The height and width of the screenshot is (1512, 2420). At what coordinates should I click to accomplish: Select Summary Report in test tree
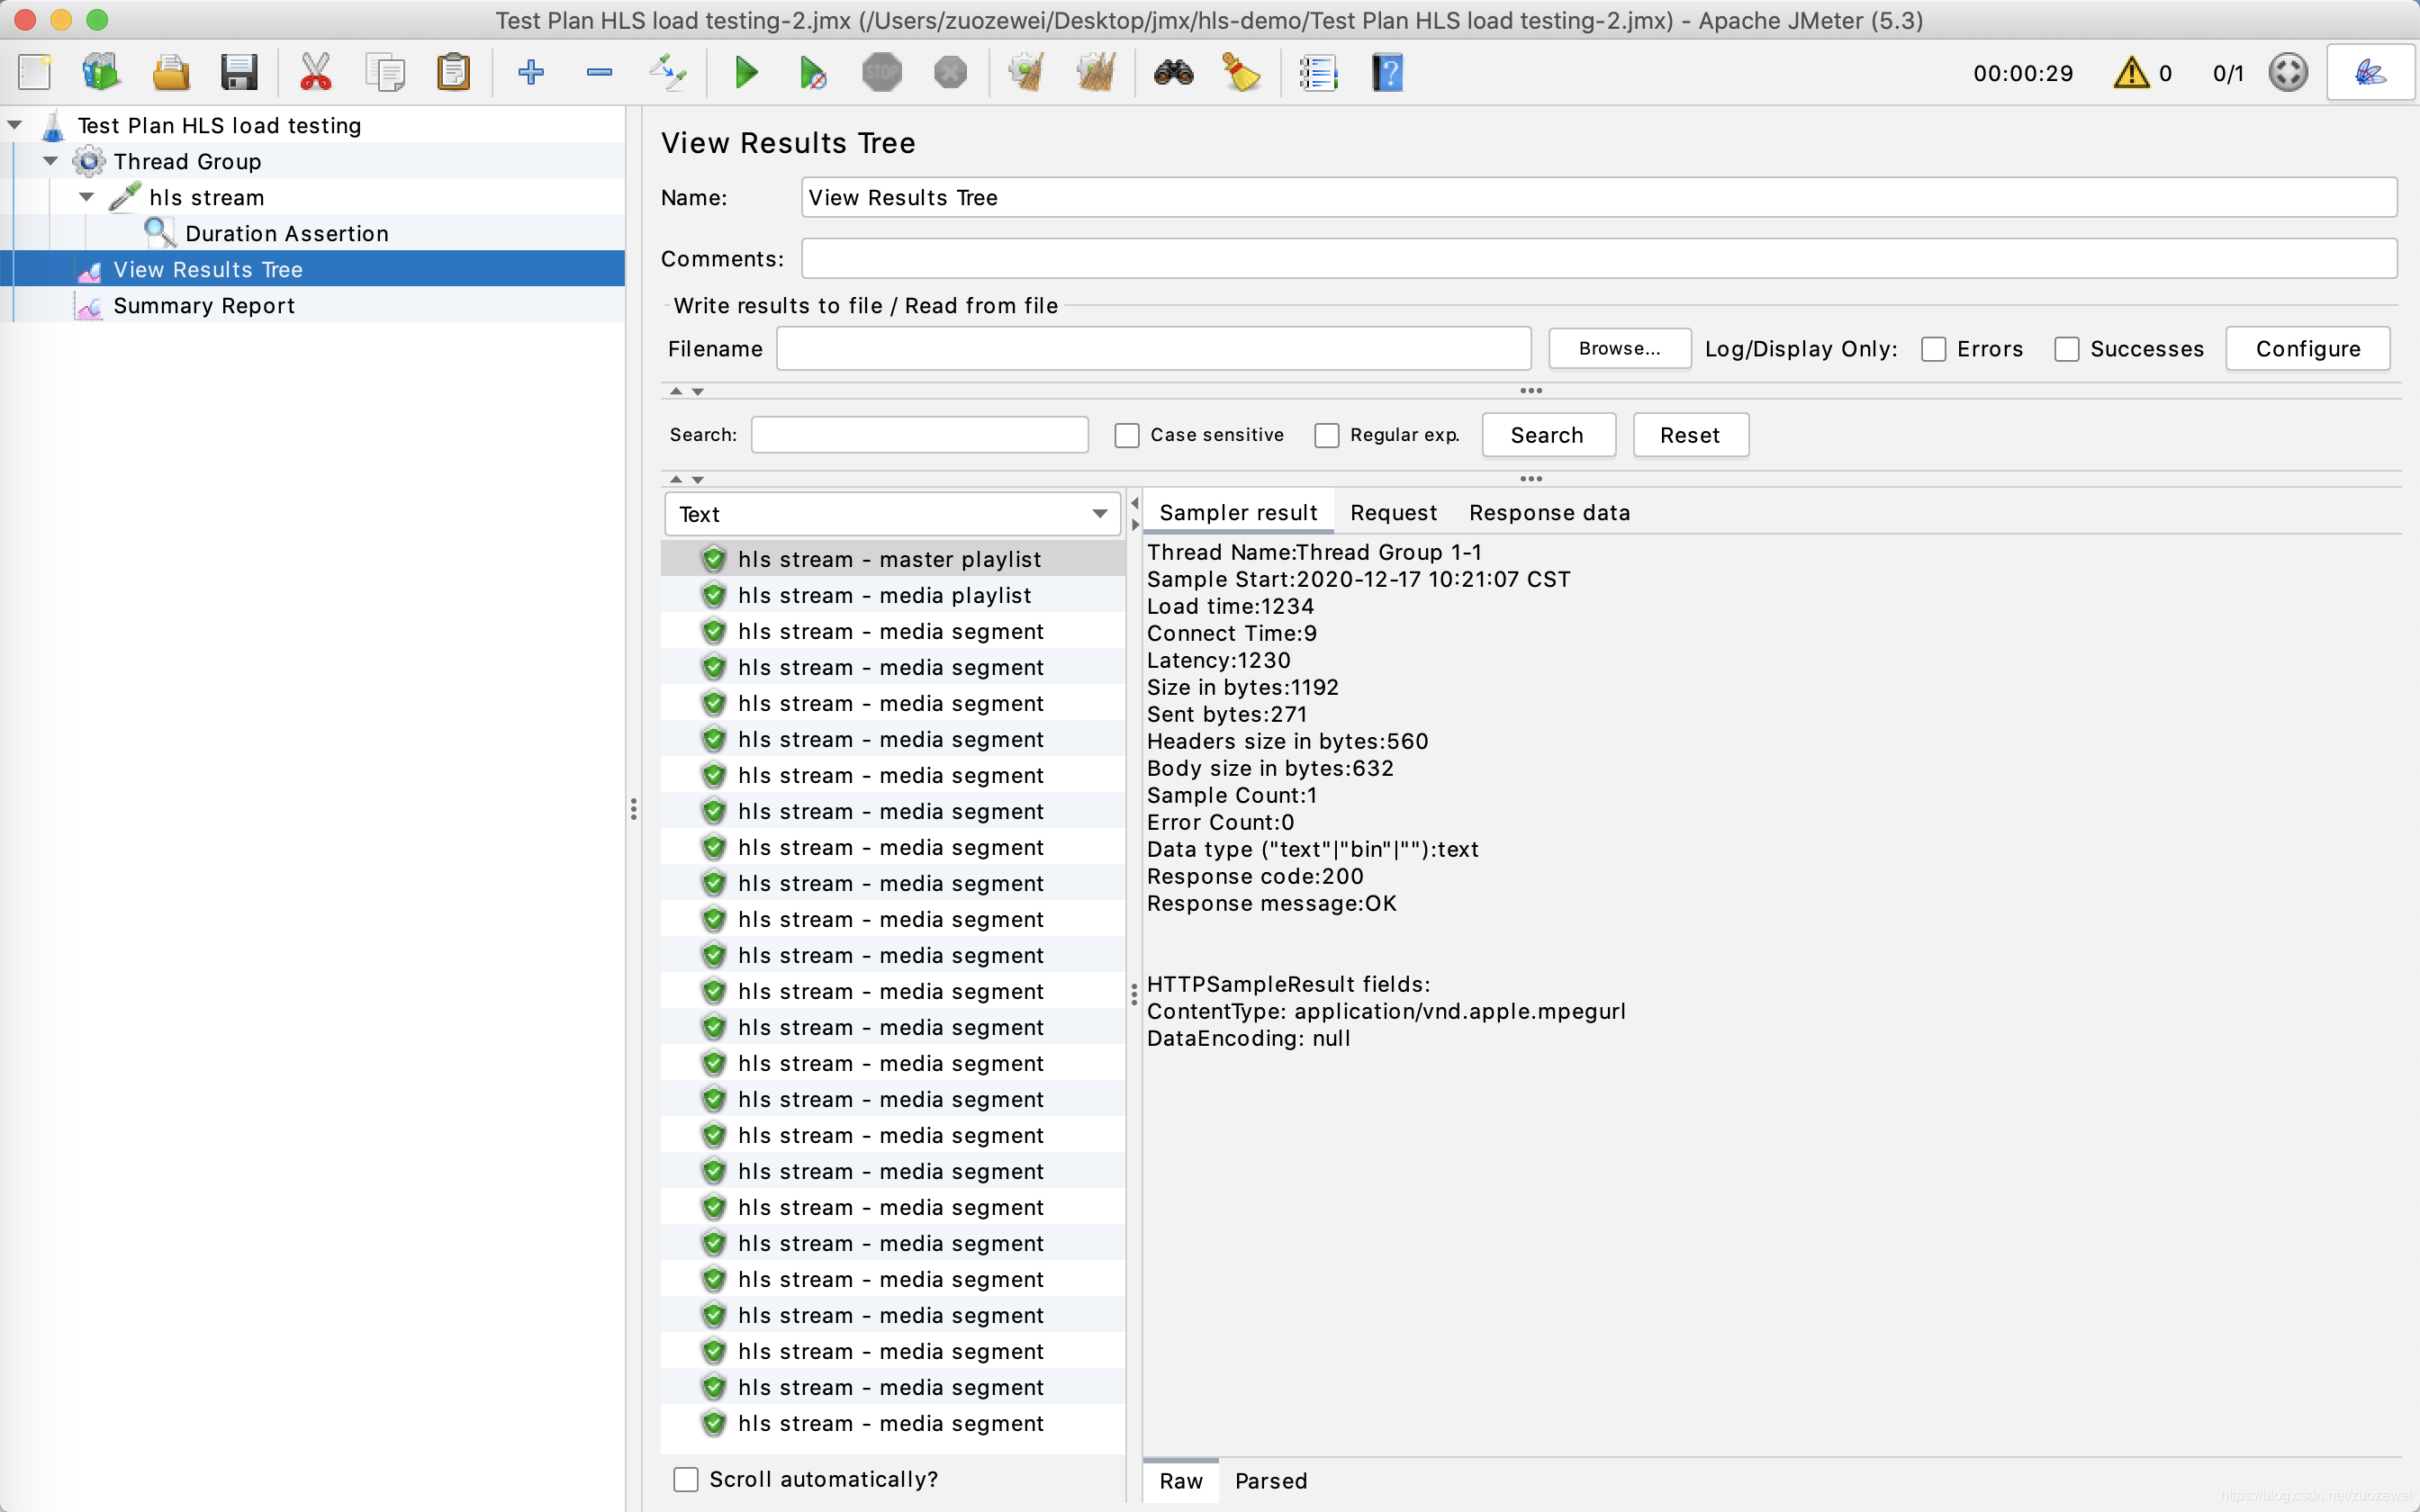point(204,306)
